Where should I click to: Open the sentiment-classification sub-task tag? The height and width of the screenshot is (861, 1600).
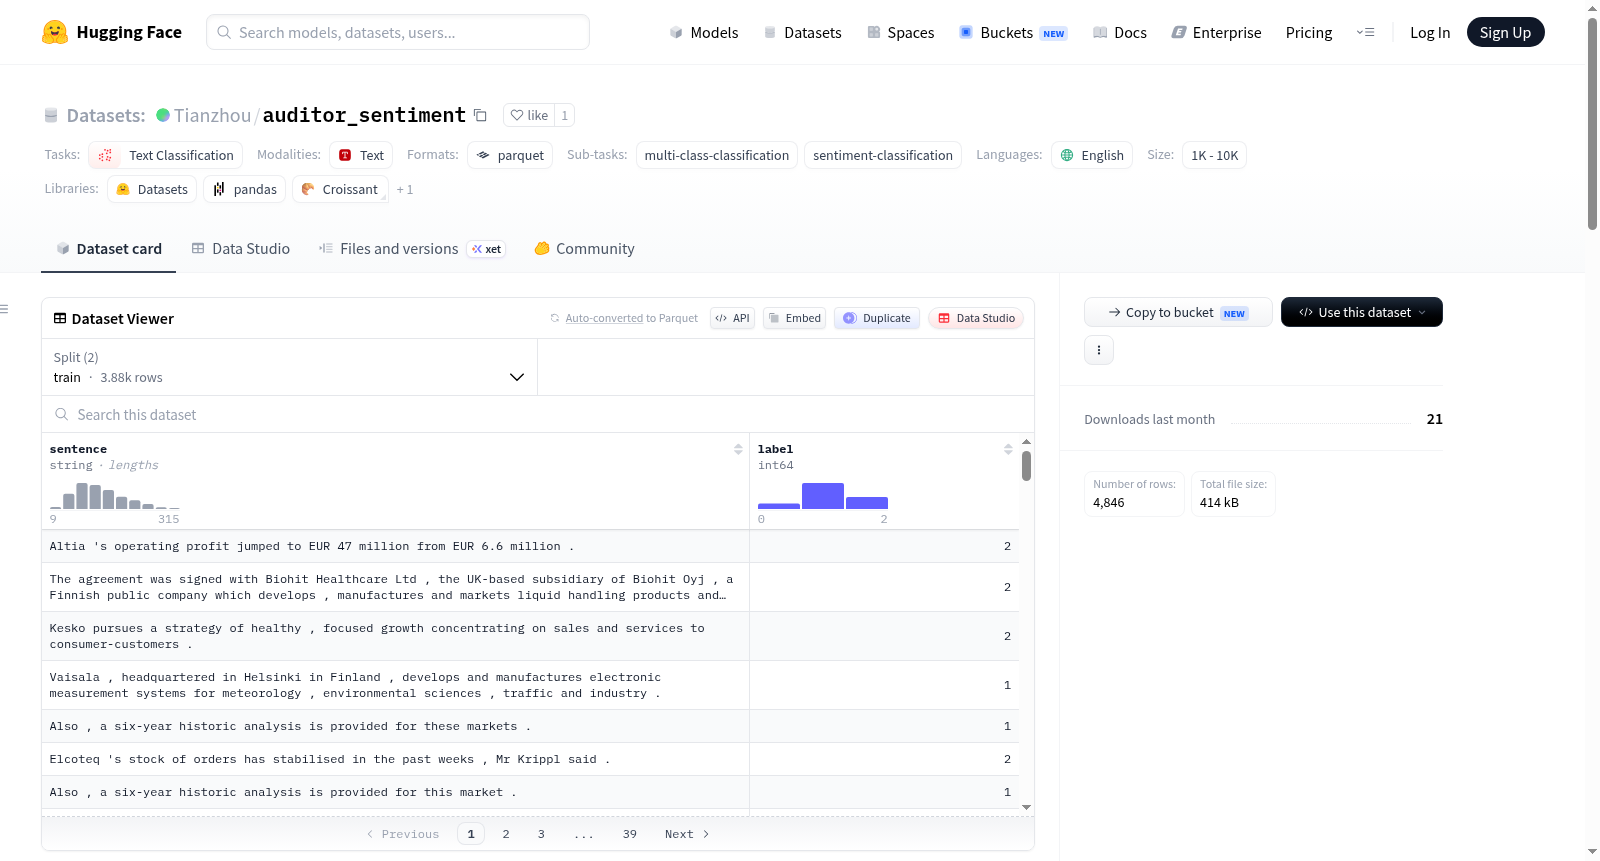(883, 155)
